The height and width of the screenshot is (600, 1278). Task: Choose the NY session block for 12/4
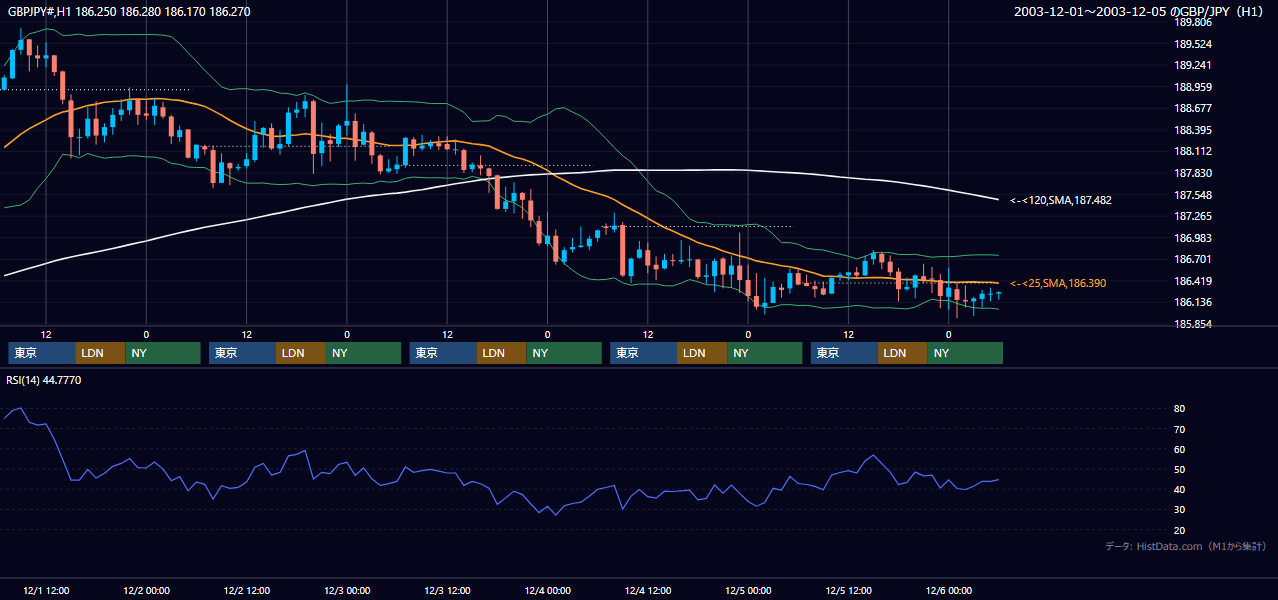765,353
